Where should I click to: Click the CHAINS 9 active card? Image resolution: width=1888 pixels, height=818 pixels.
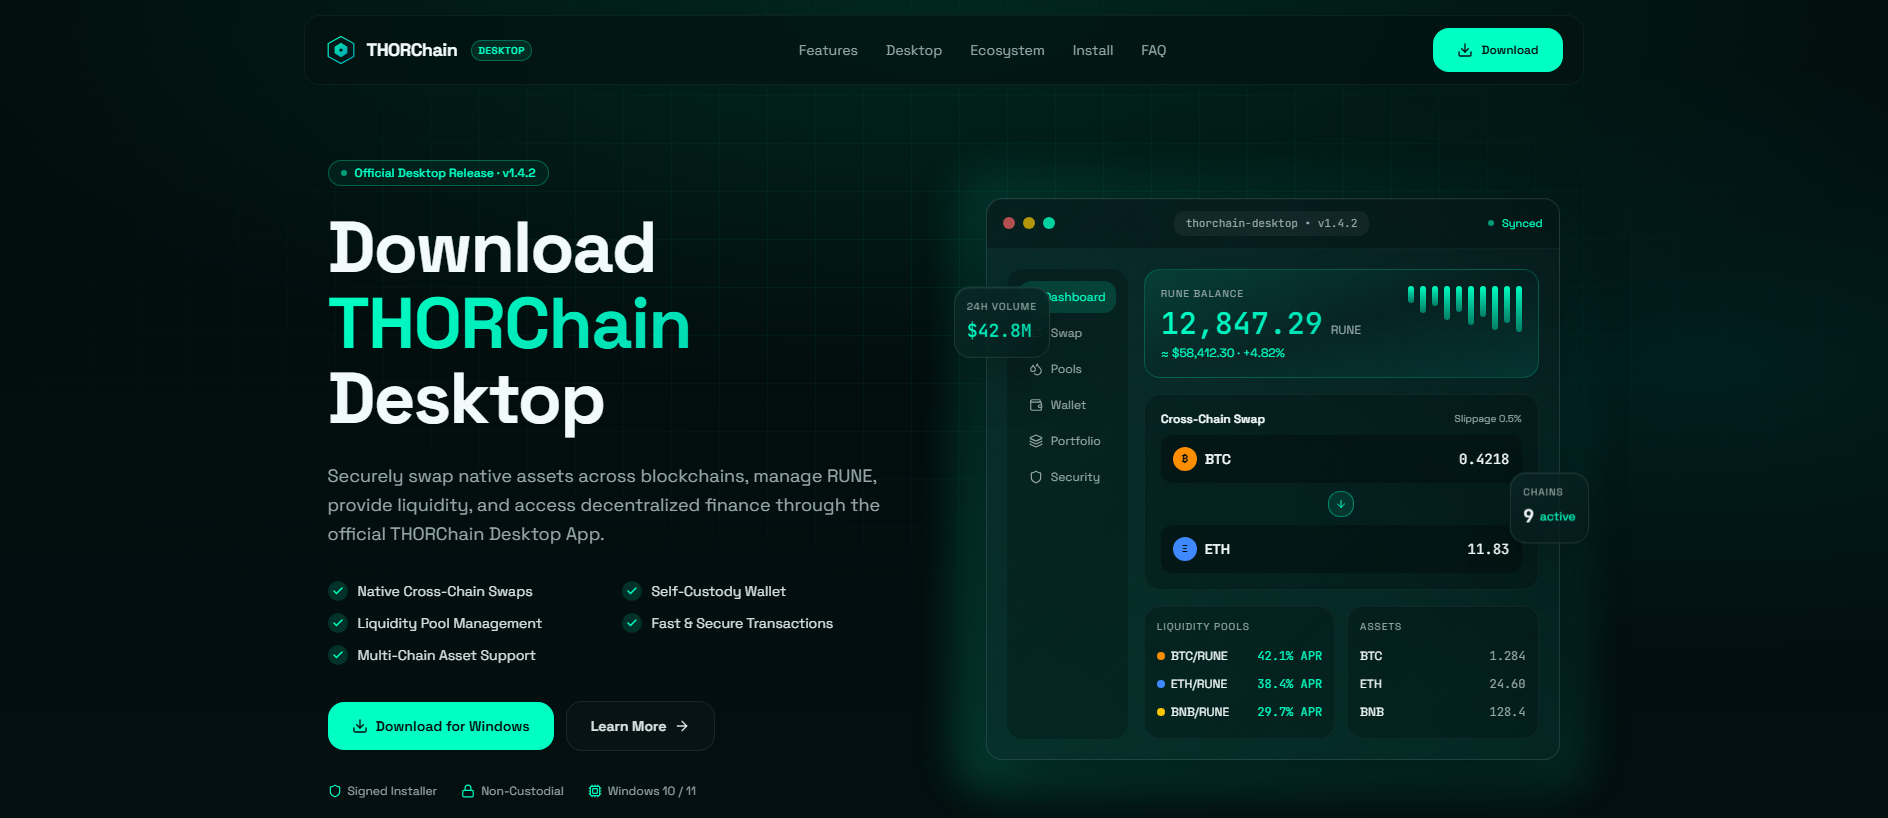(x=1549, y=507)
